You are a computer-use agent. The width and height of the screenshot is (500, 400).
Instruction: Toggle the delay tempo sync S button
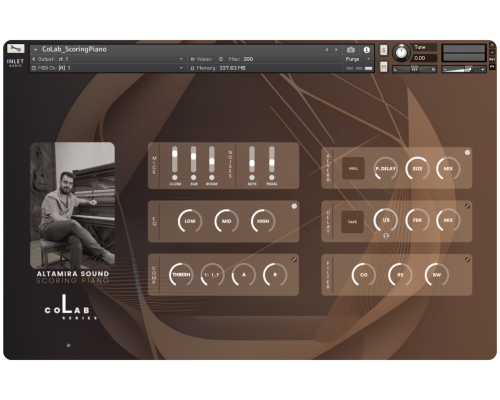(386, 236)
